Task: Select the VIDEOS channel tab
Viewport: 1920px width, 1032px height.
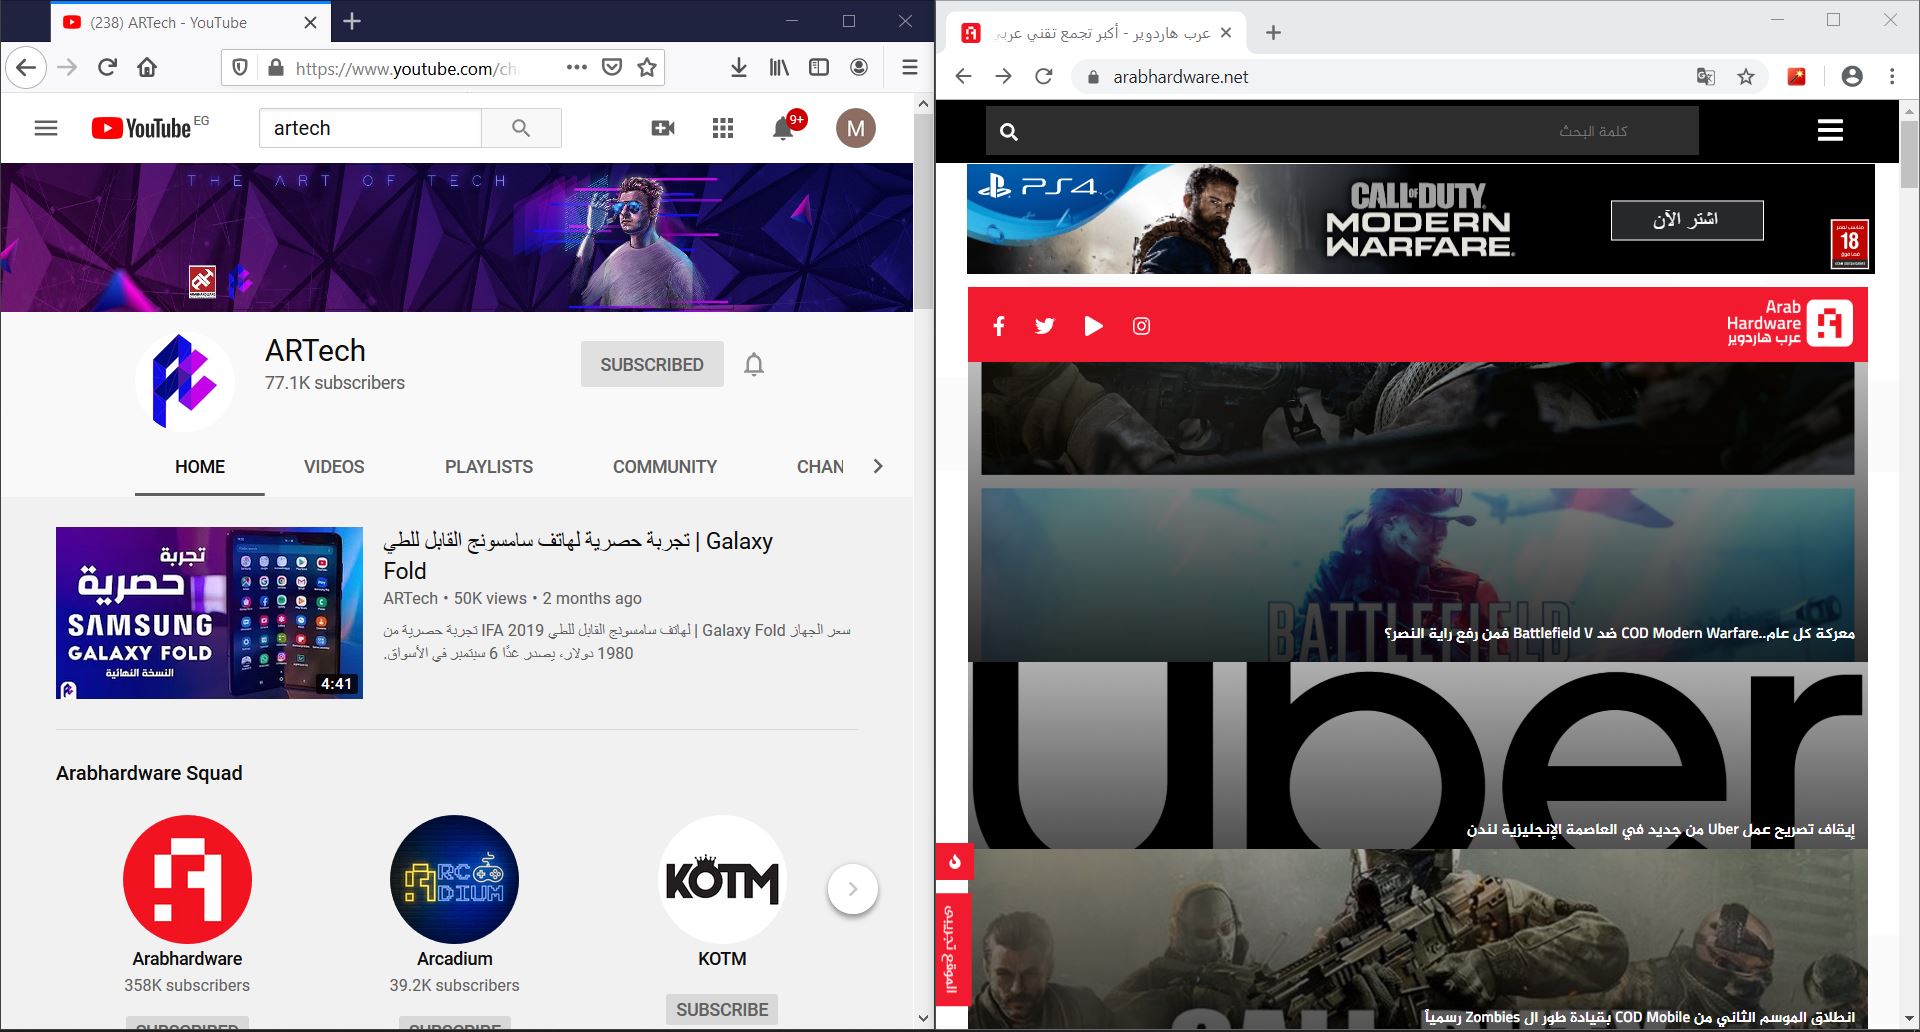Action: click(334, 467)
